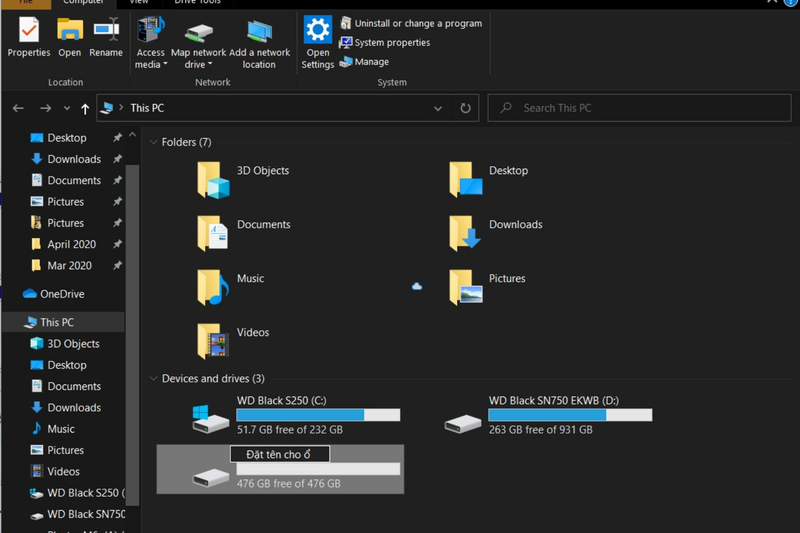Click the 51.7 GB free of 232 GB text

pyautogui.click(x=290, y=430)
